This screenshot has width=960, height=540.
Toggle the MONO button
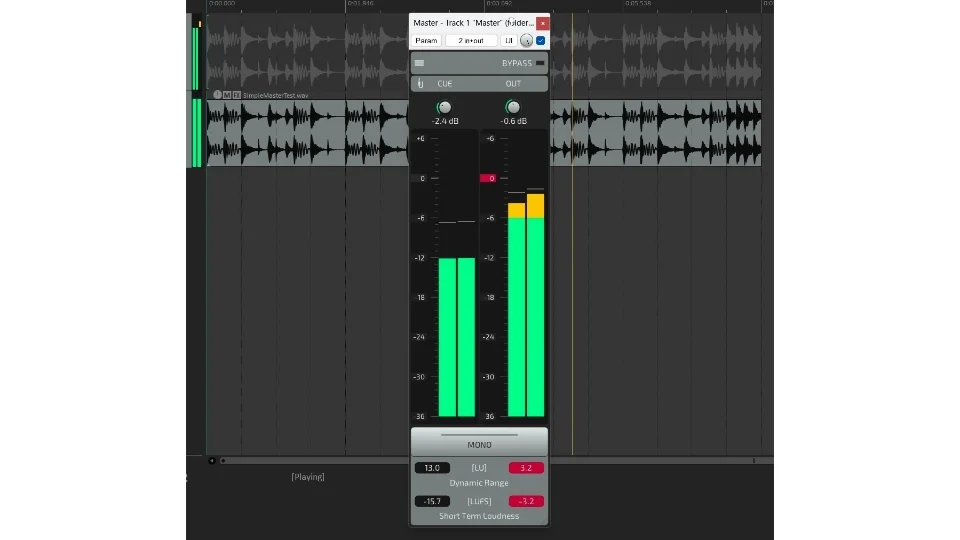click(x=479, y=442)
